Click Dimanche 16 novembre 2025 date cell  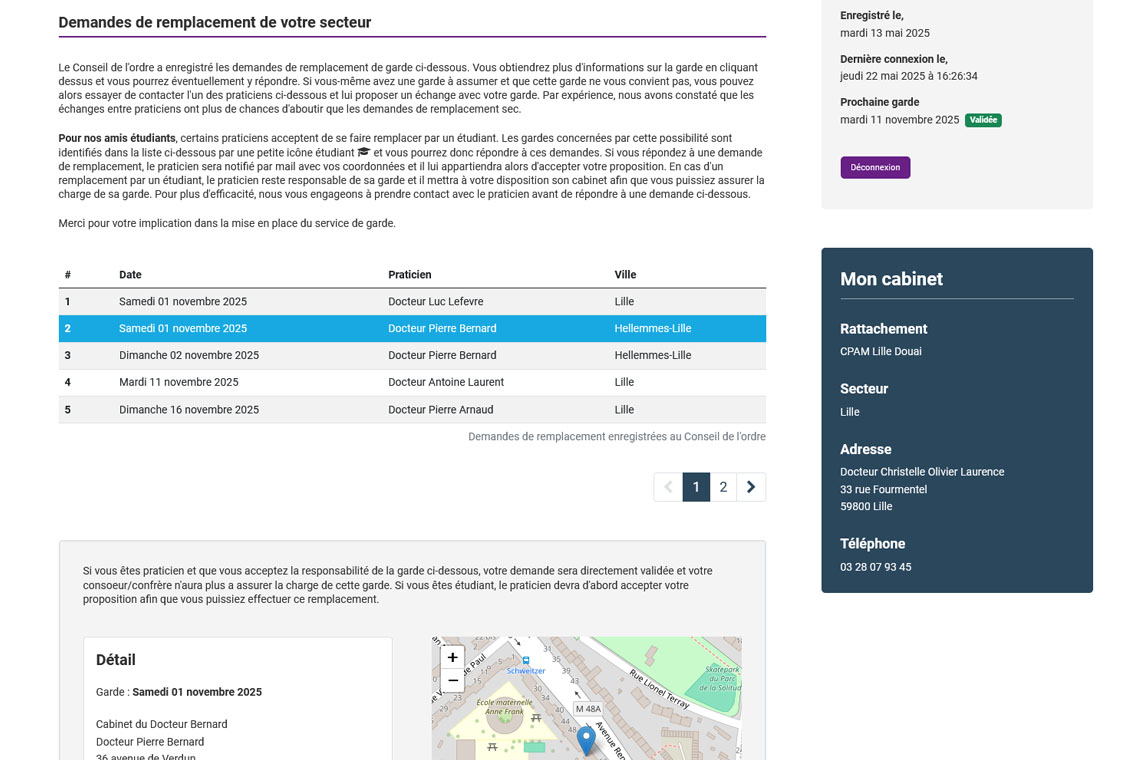[x=189, y=409]
